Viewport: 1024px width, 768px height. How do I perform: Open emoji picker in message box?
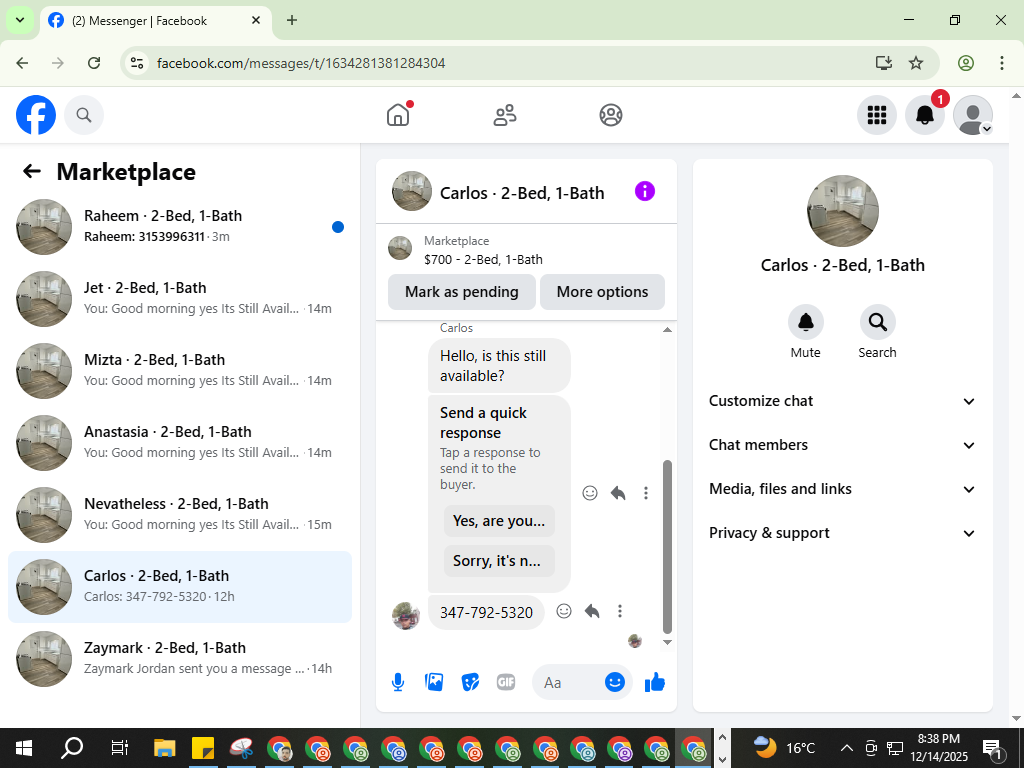[x=615, y=682]
